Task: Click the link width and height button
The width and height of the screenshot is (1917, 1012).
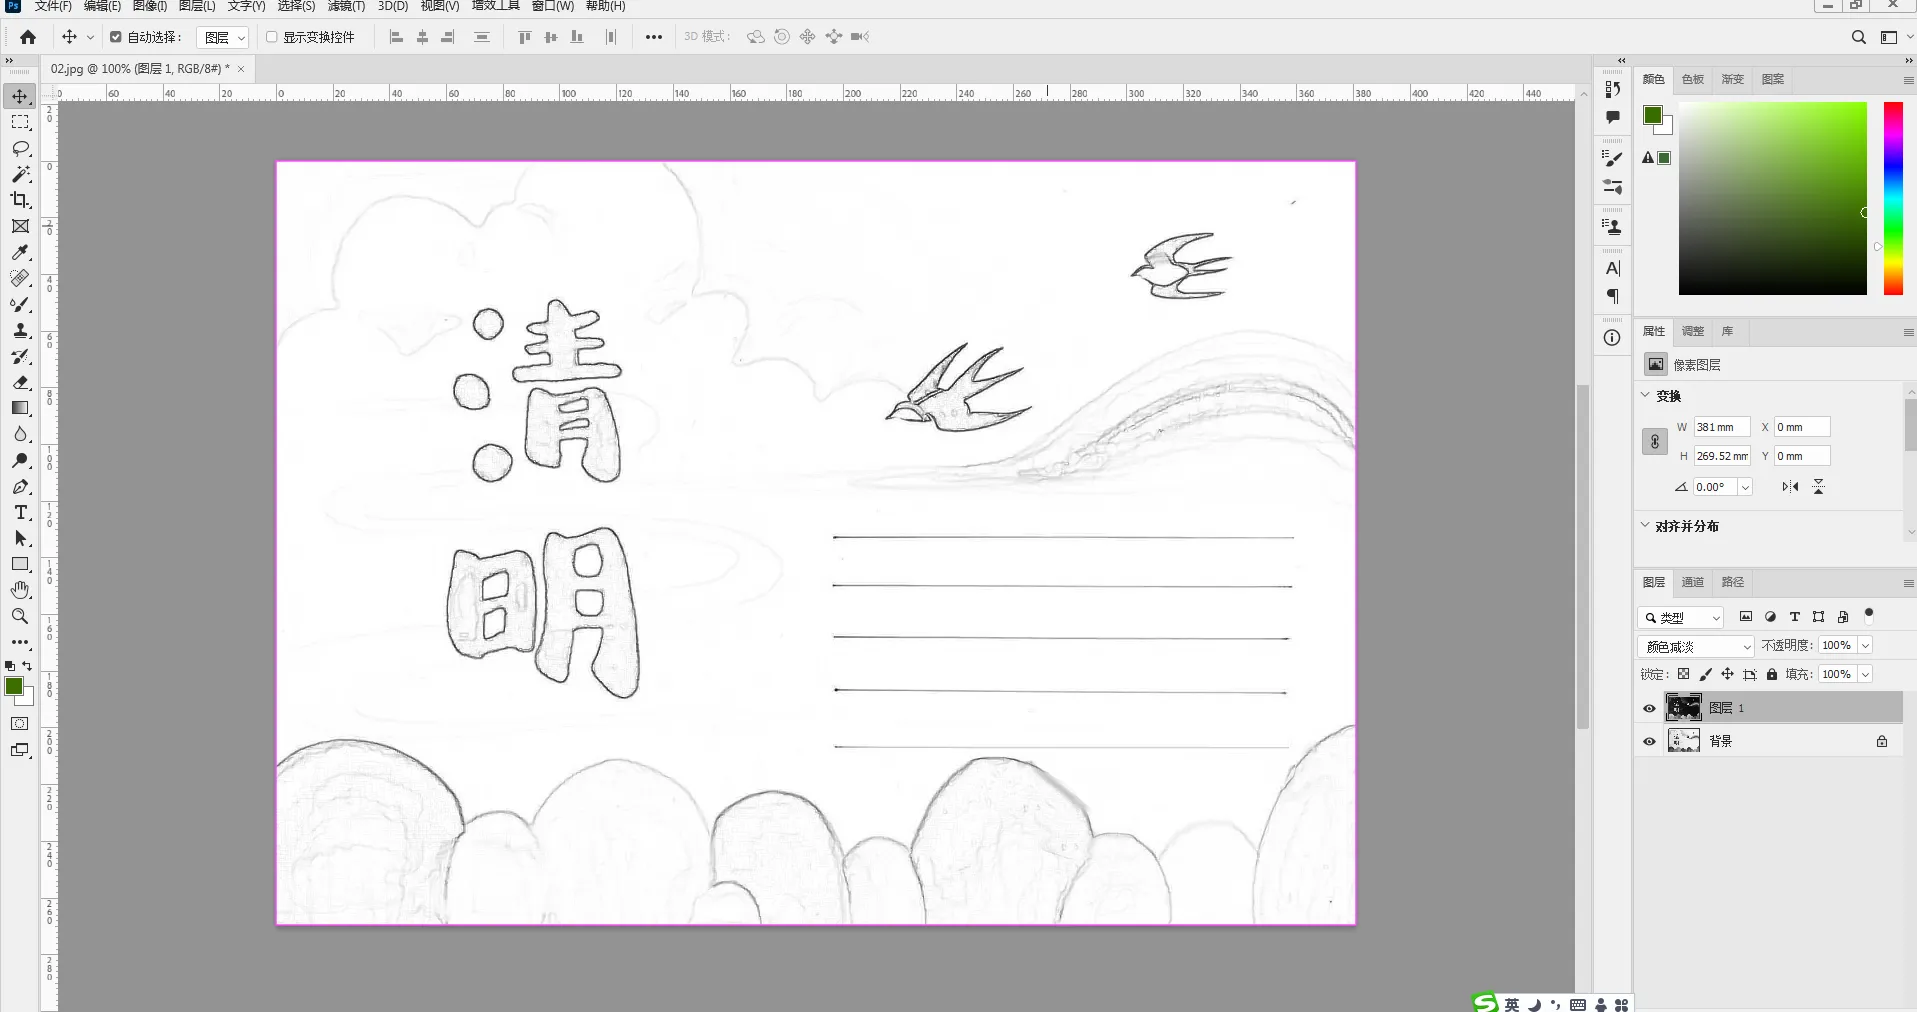Action: coord(1655,441)
